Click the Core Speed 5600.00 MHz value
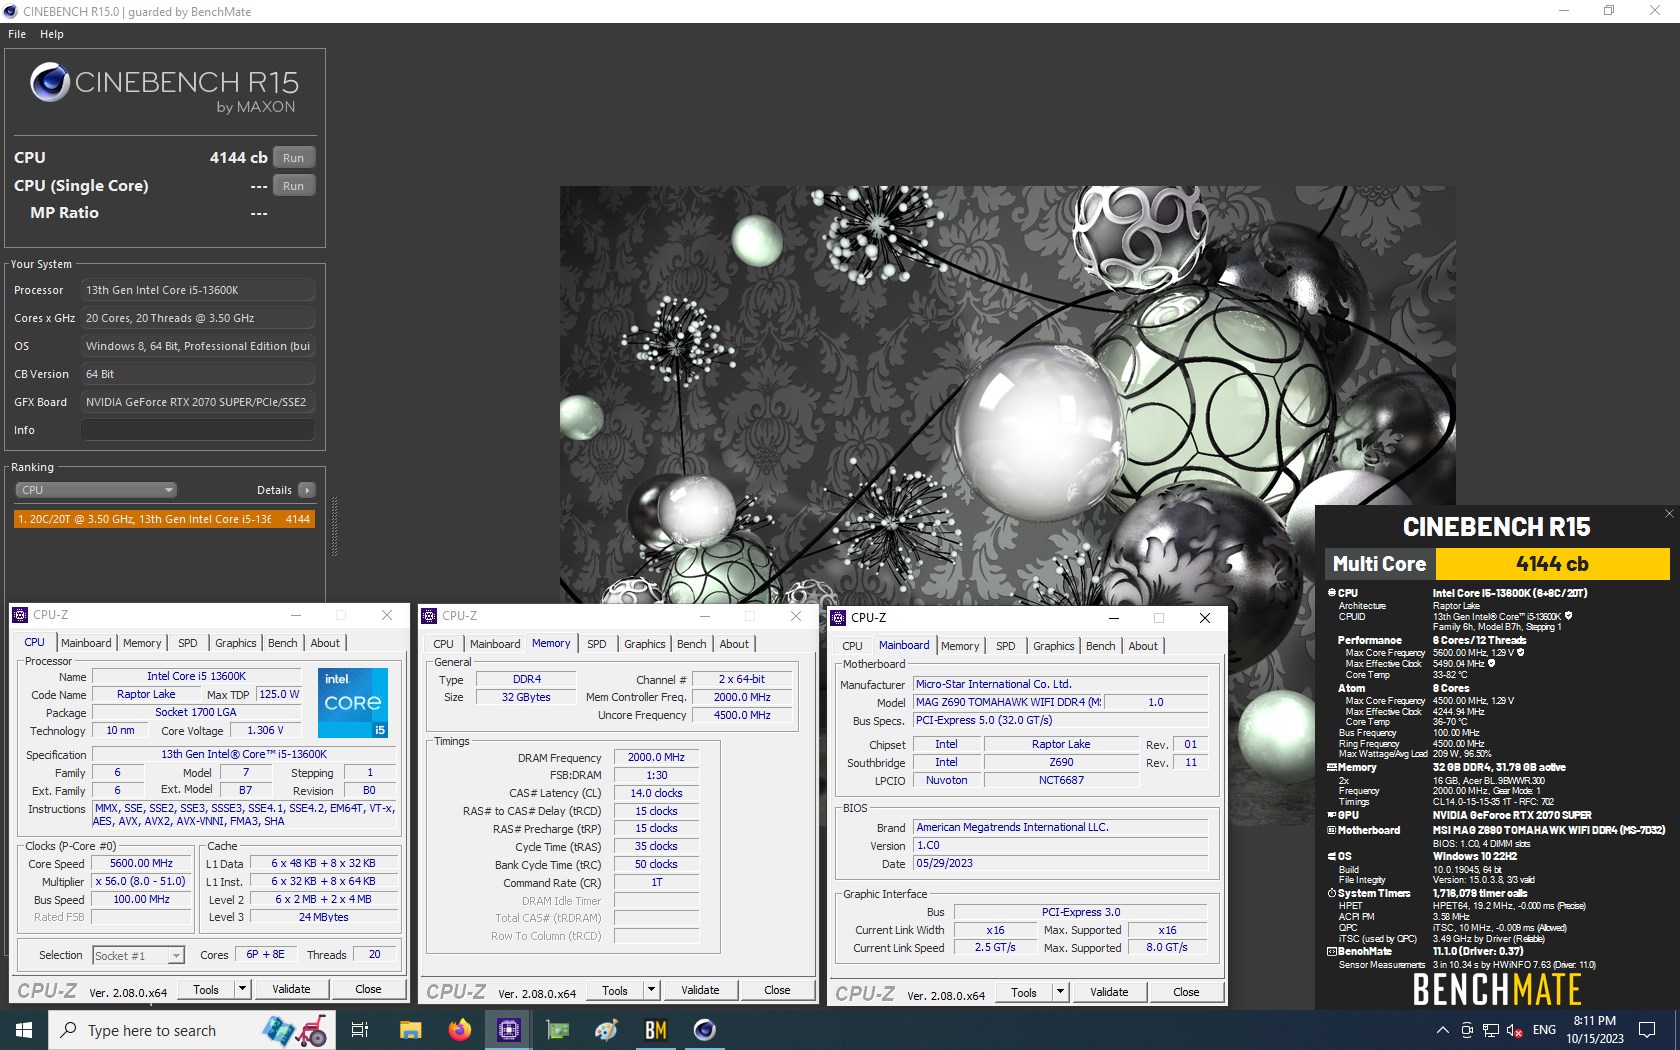Viewport: 1680px width, 1050px height. 141,863
